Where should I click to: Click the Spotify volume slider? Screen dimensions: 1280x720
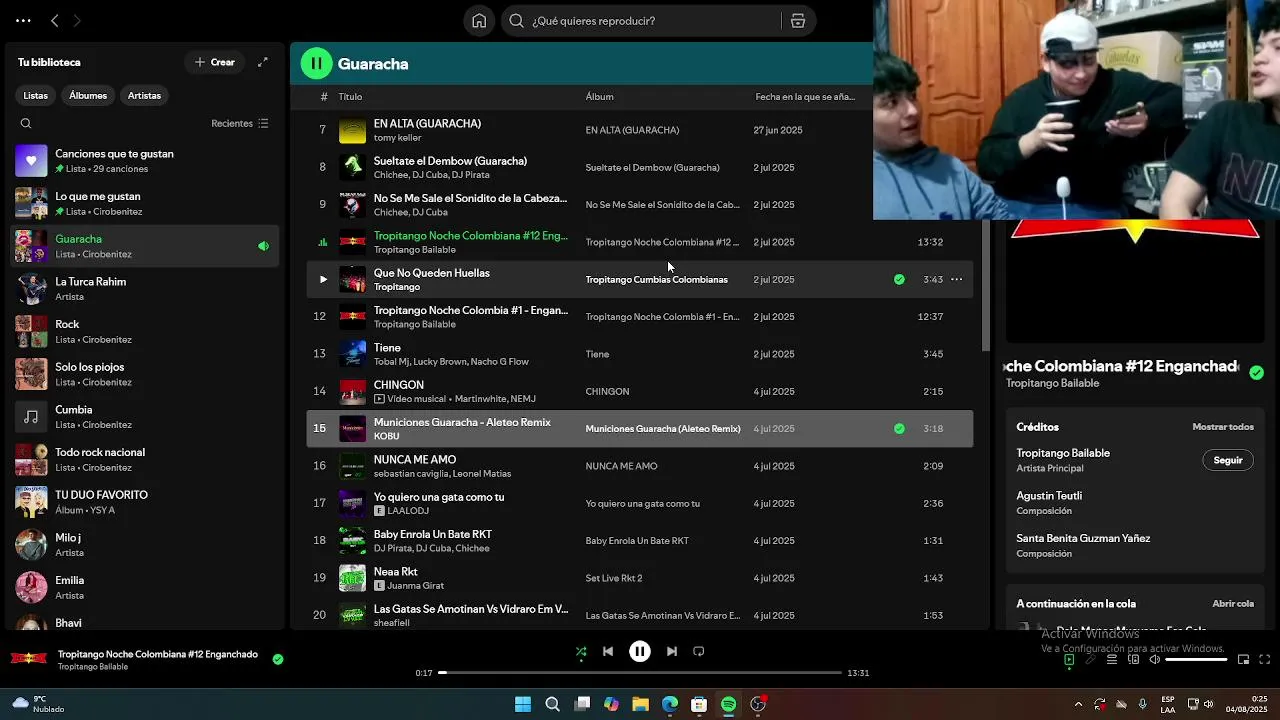(x=1196, y=660)
